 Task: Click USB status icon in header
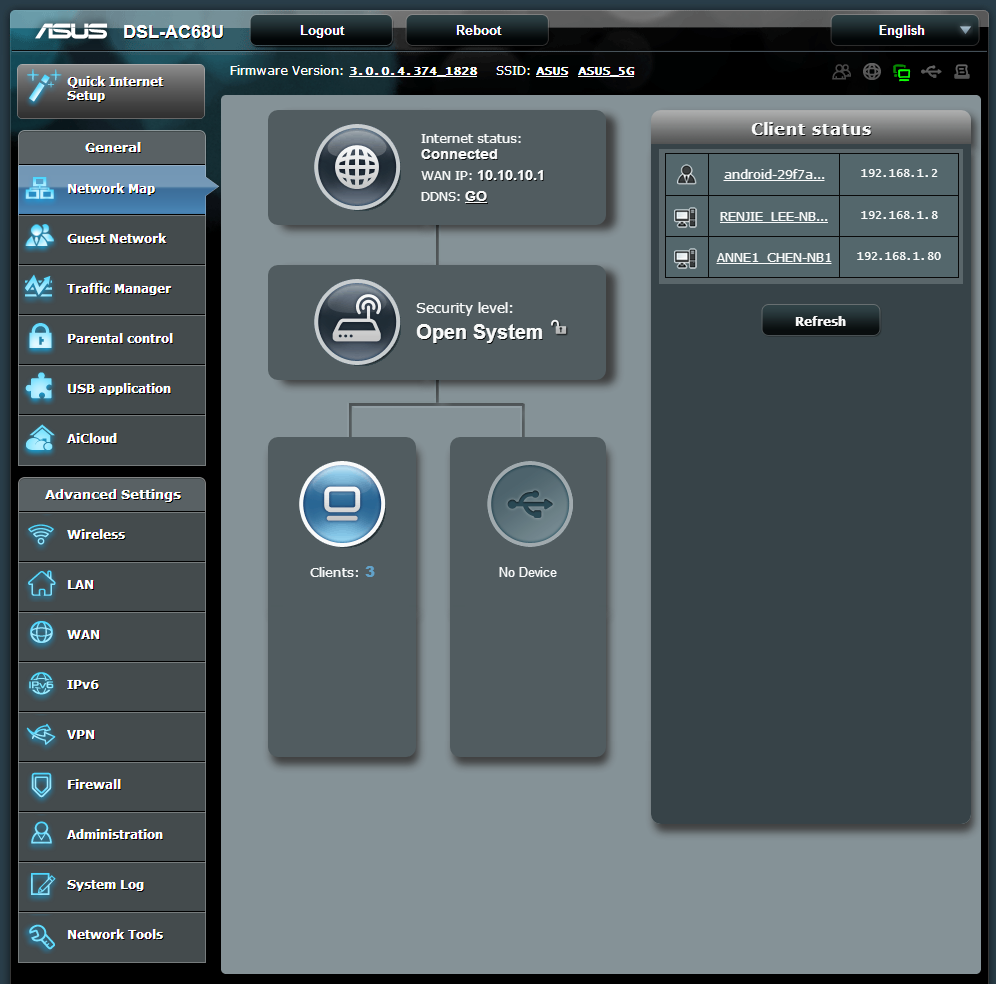point(931,71)
